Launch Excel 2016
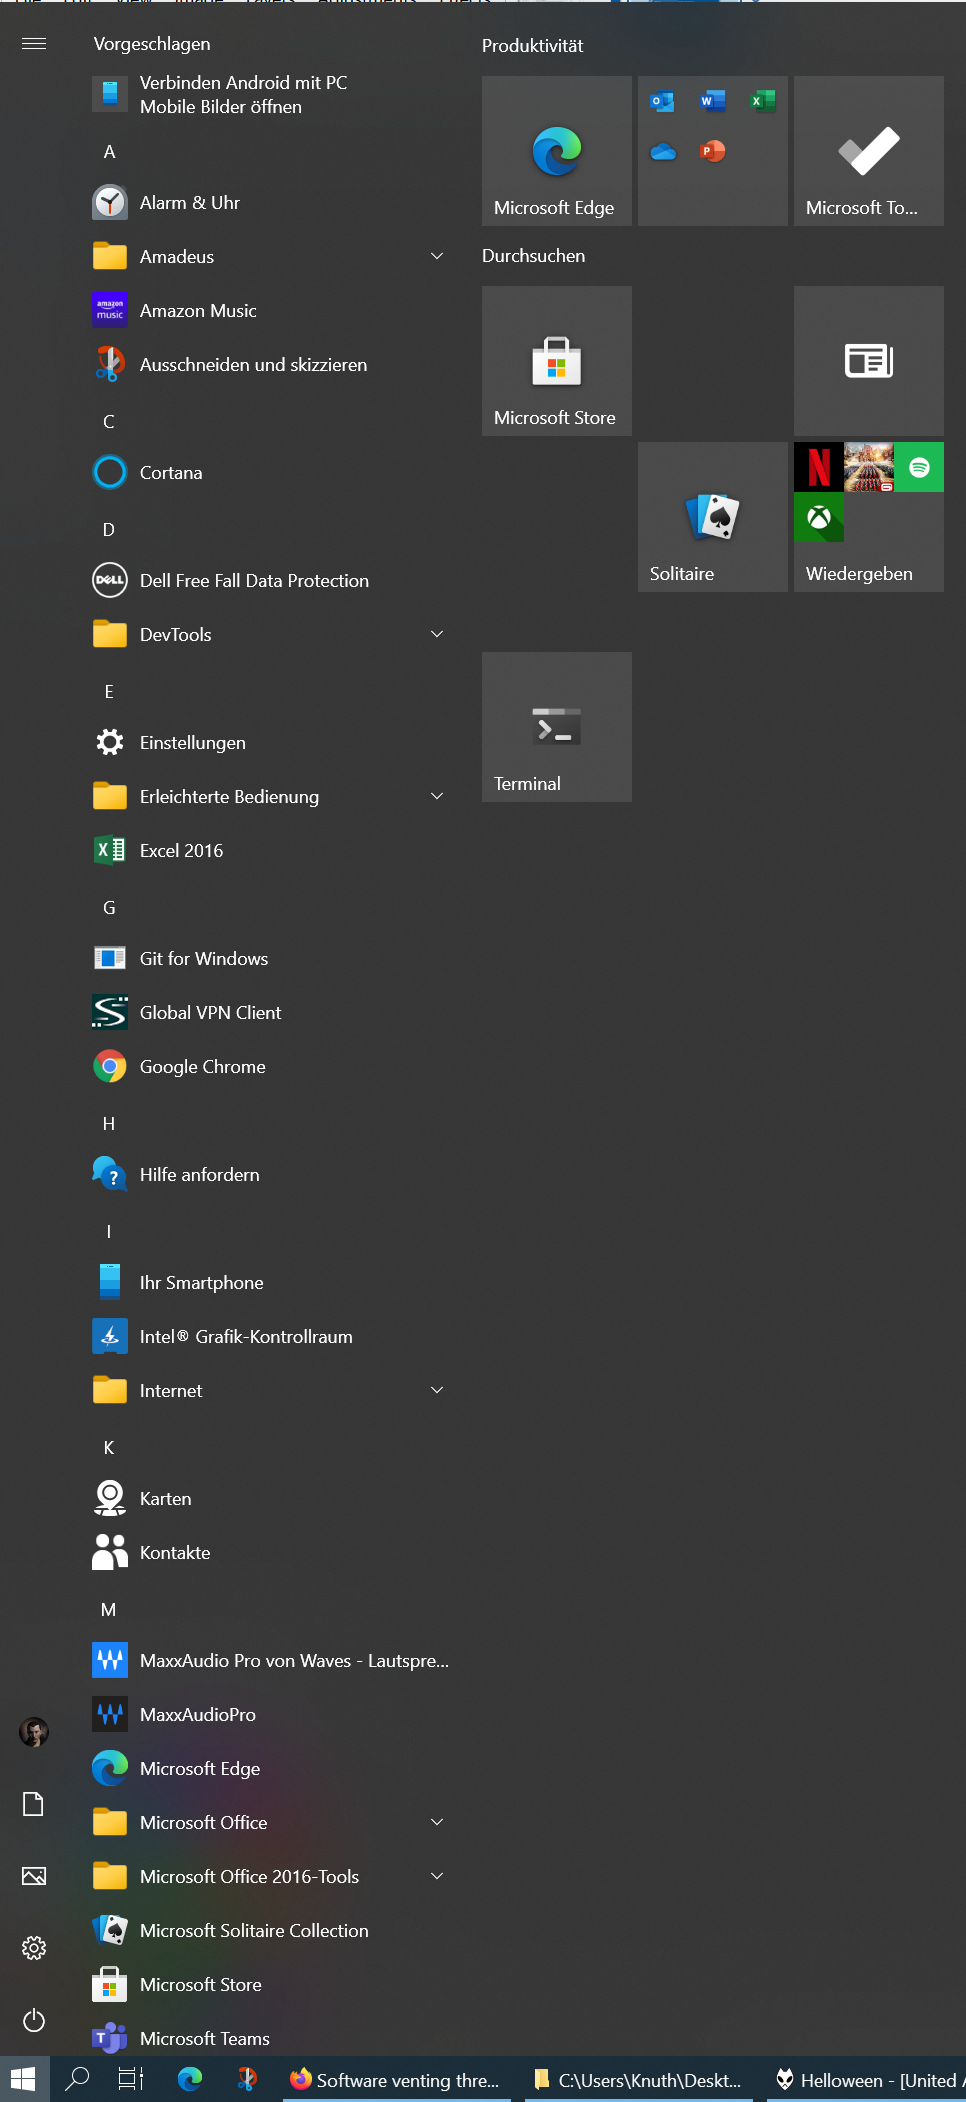 pos(270,851)
